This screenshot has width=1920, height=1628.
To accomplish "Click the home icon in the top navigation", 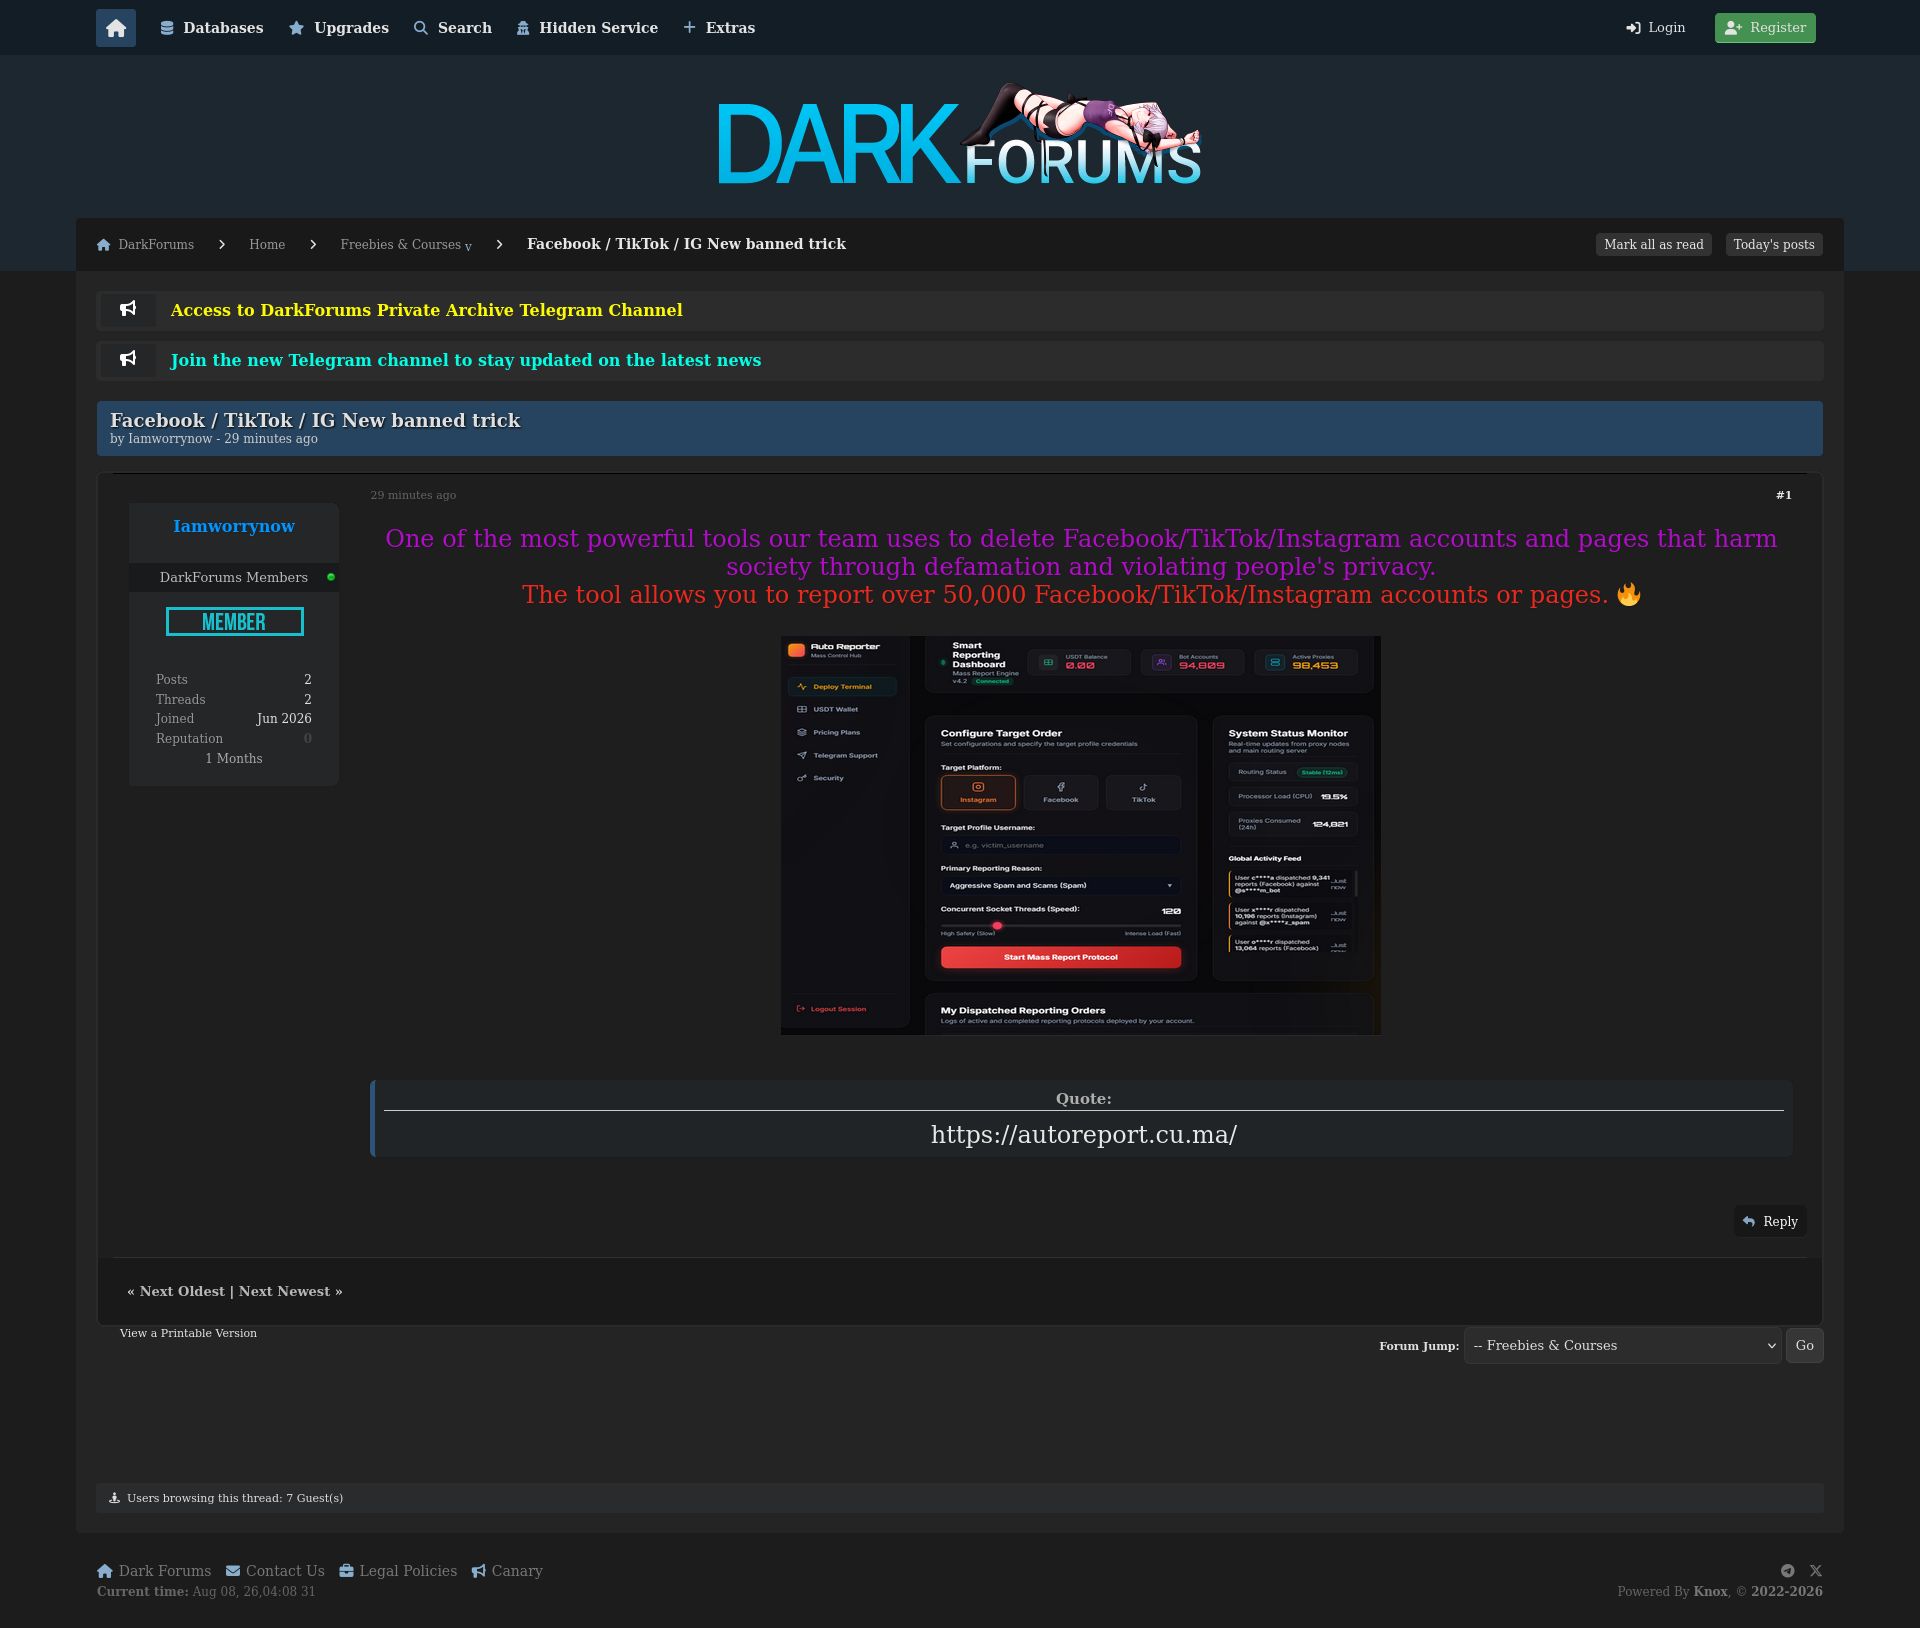I will pos(116,28).
